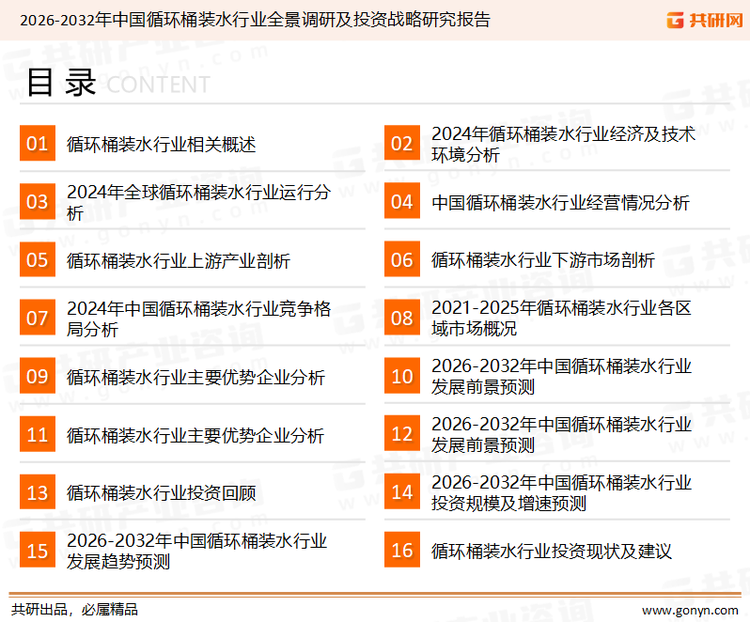The image size is (750, 622).
Task: Click the orange 08 number box
Action: tap(402, 318)
